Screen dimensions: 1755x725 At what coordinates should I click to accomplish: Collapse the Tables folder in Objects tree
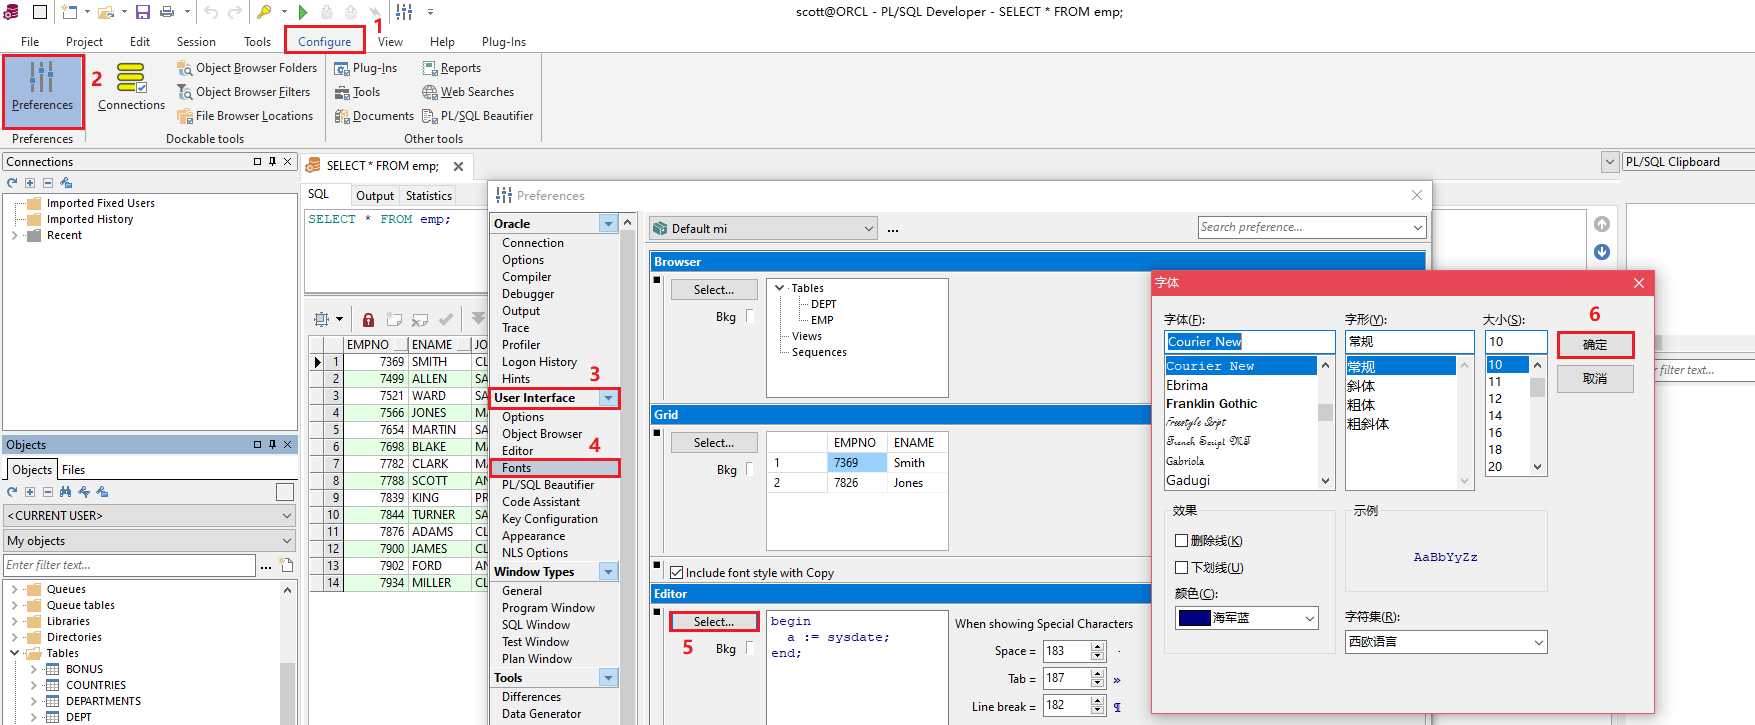tap(14, 653)
